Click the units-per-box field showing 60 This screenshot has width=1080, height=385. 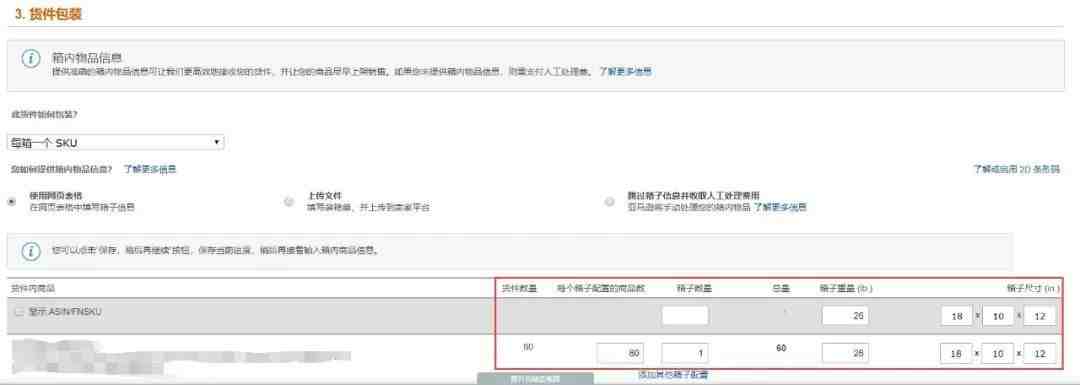(x=621, y=353)
